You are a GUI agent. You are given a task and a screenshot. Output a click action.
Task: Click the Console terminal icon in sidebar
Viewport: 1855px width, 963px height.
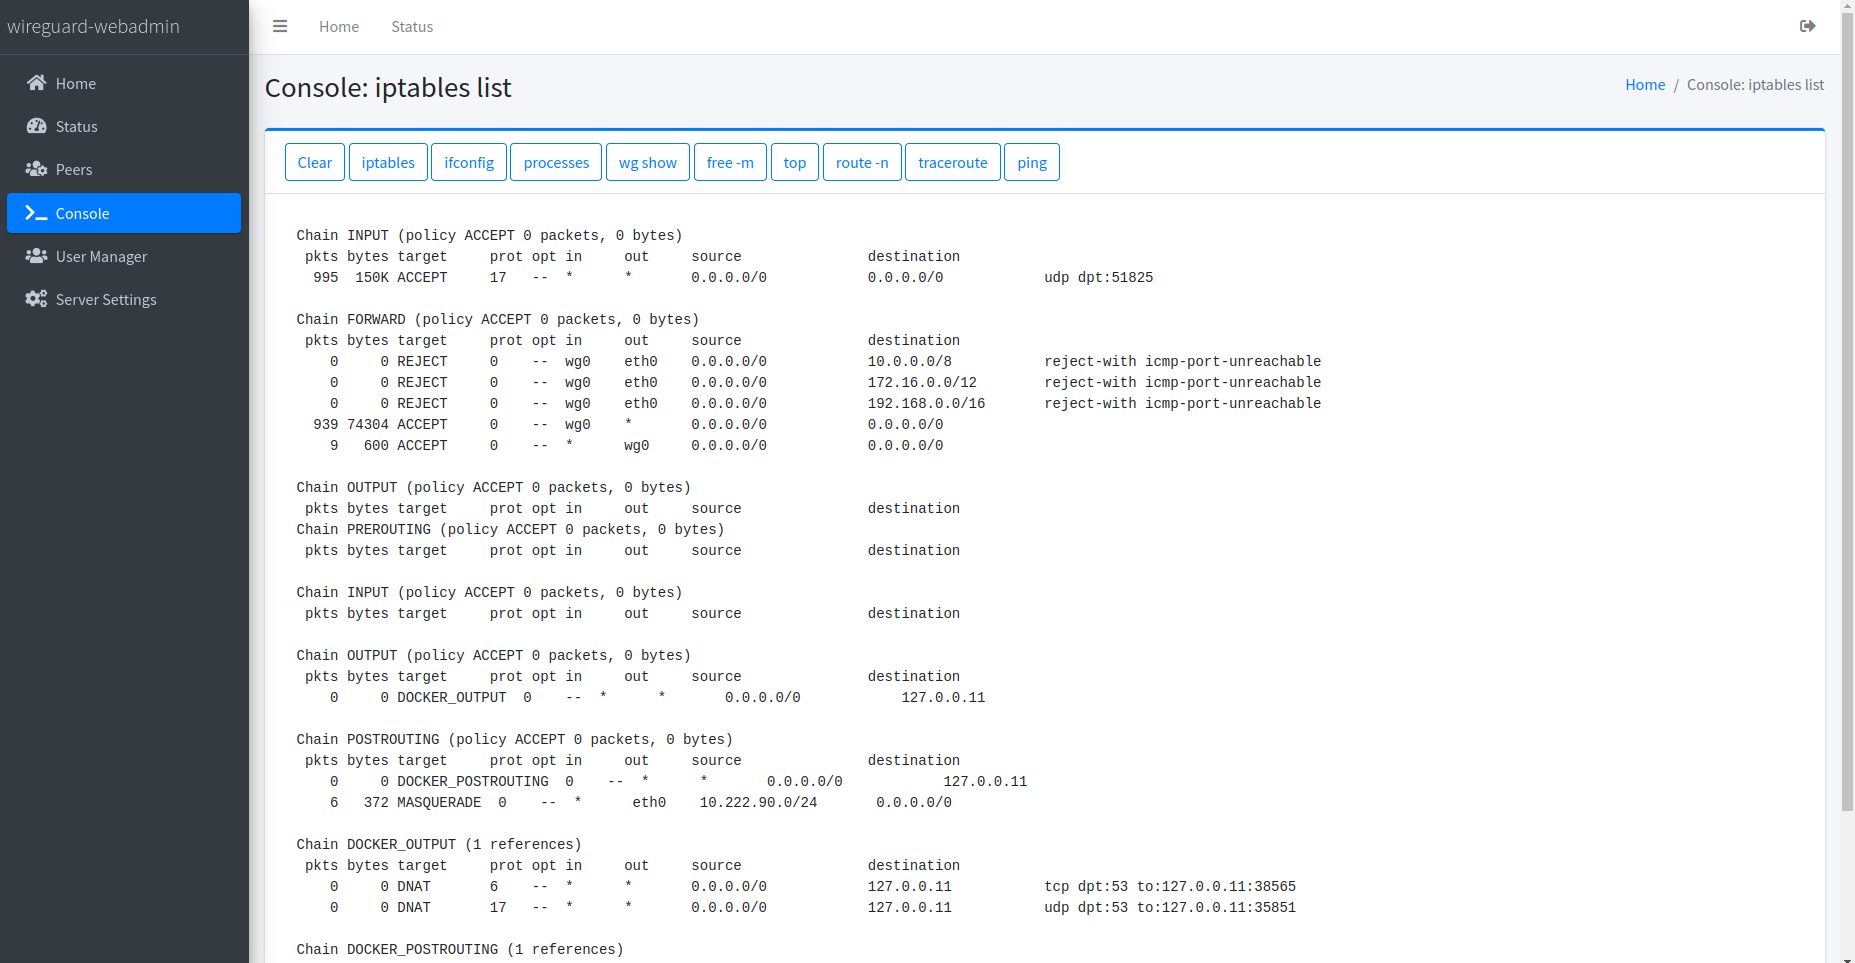[37, 213]
